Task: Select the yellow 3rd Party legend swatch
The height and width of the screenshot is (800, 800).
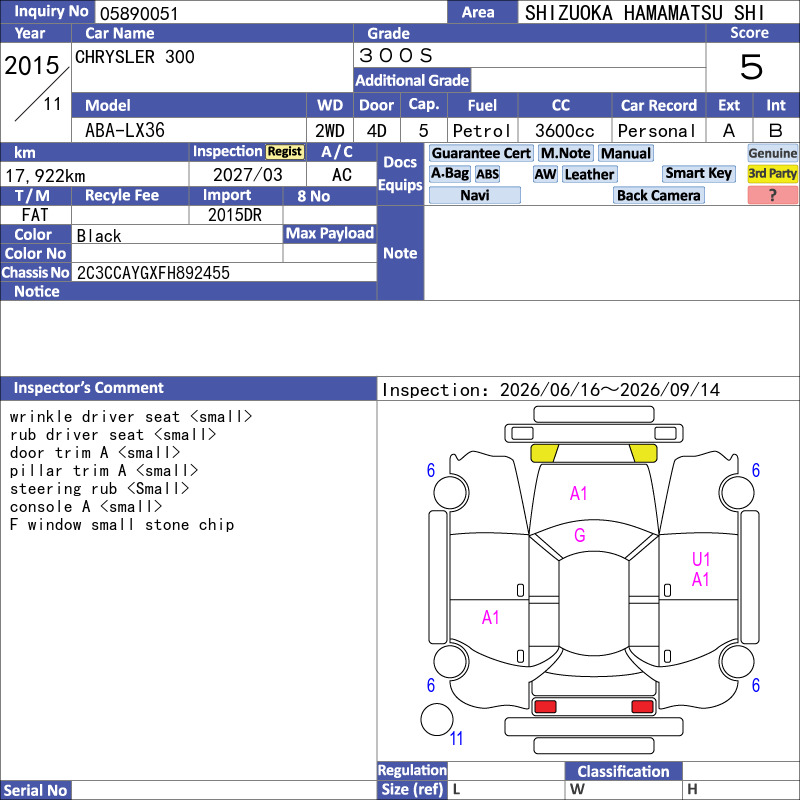Action: 772,173
